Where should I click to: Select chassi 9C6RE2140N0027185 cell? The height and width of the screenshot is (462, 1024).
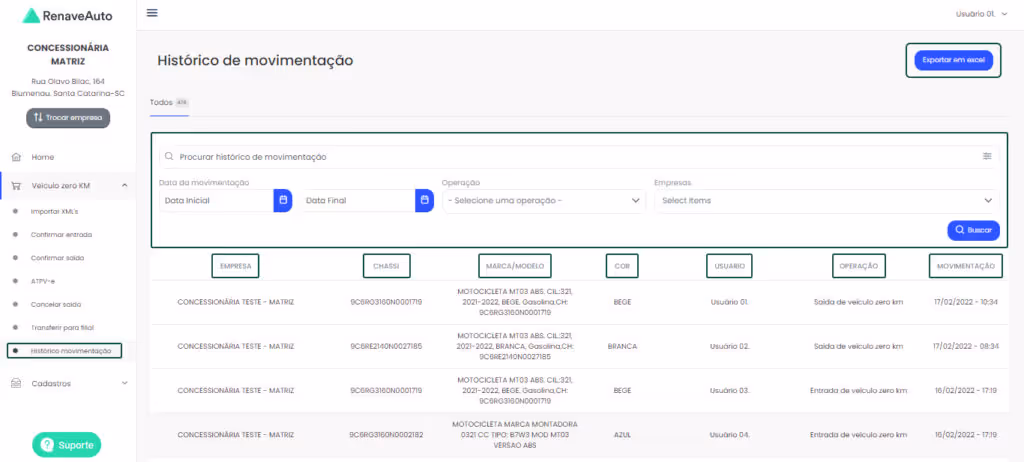386,346
